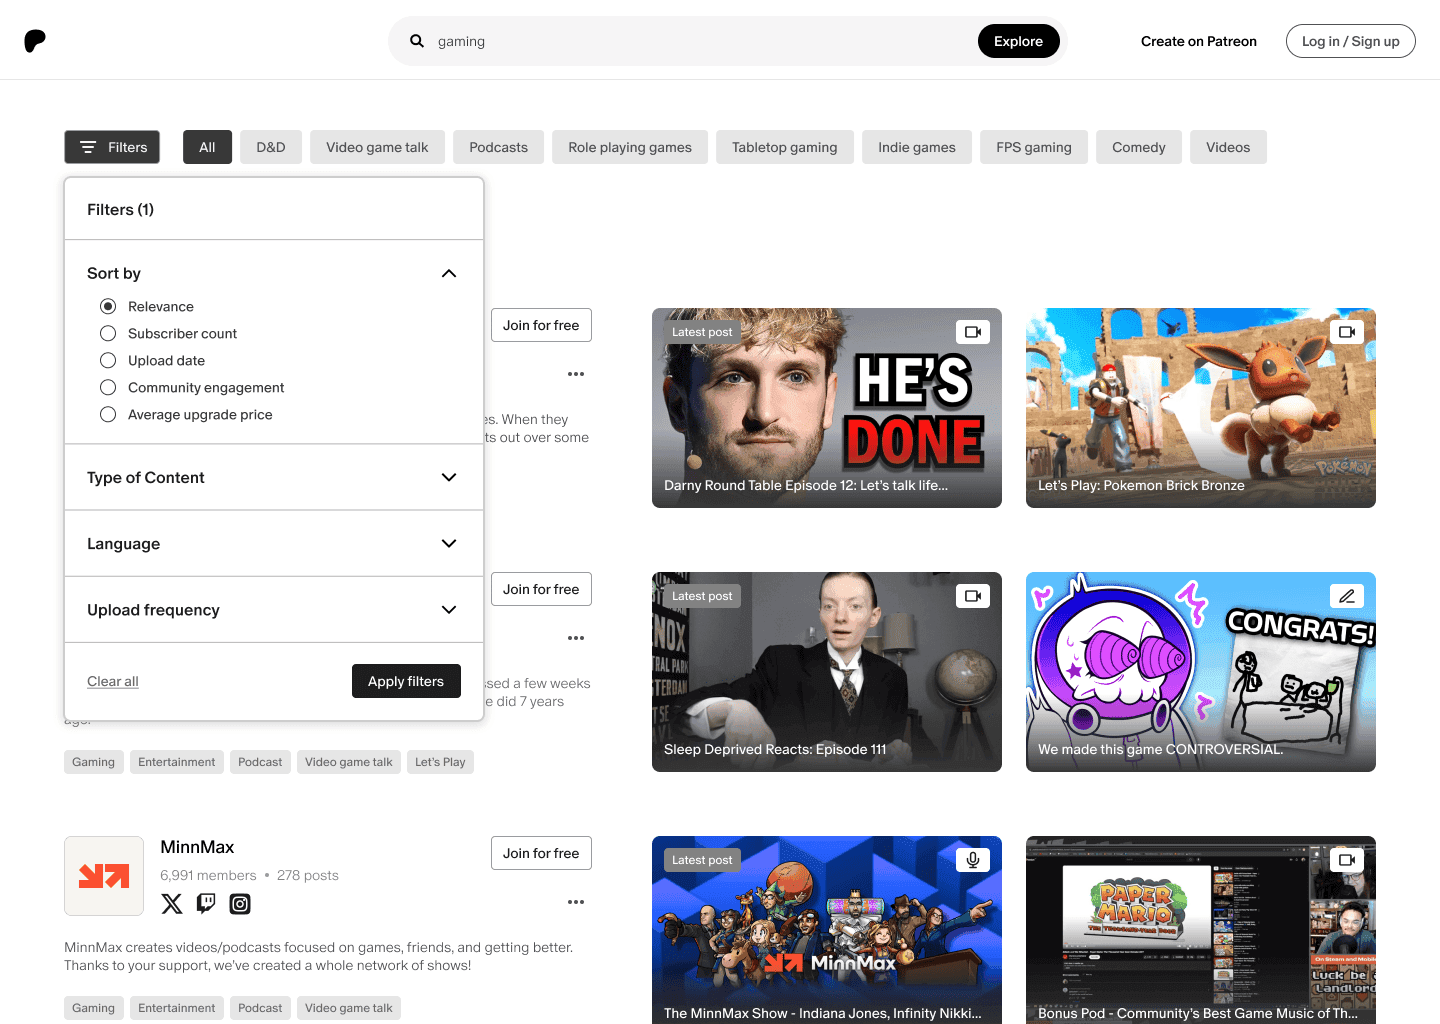Select the Video game talk tab
Screen dimensions: 1440x1024
coord(377,147)
